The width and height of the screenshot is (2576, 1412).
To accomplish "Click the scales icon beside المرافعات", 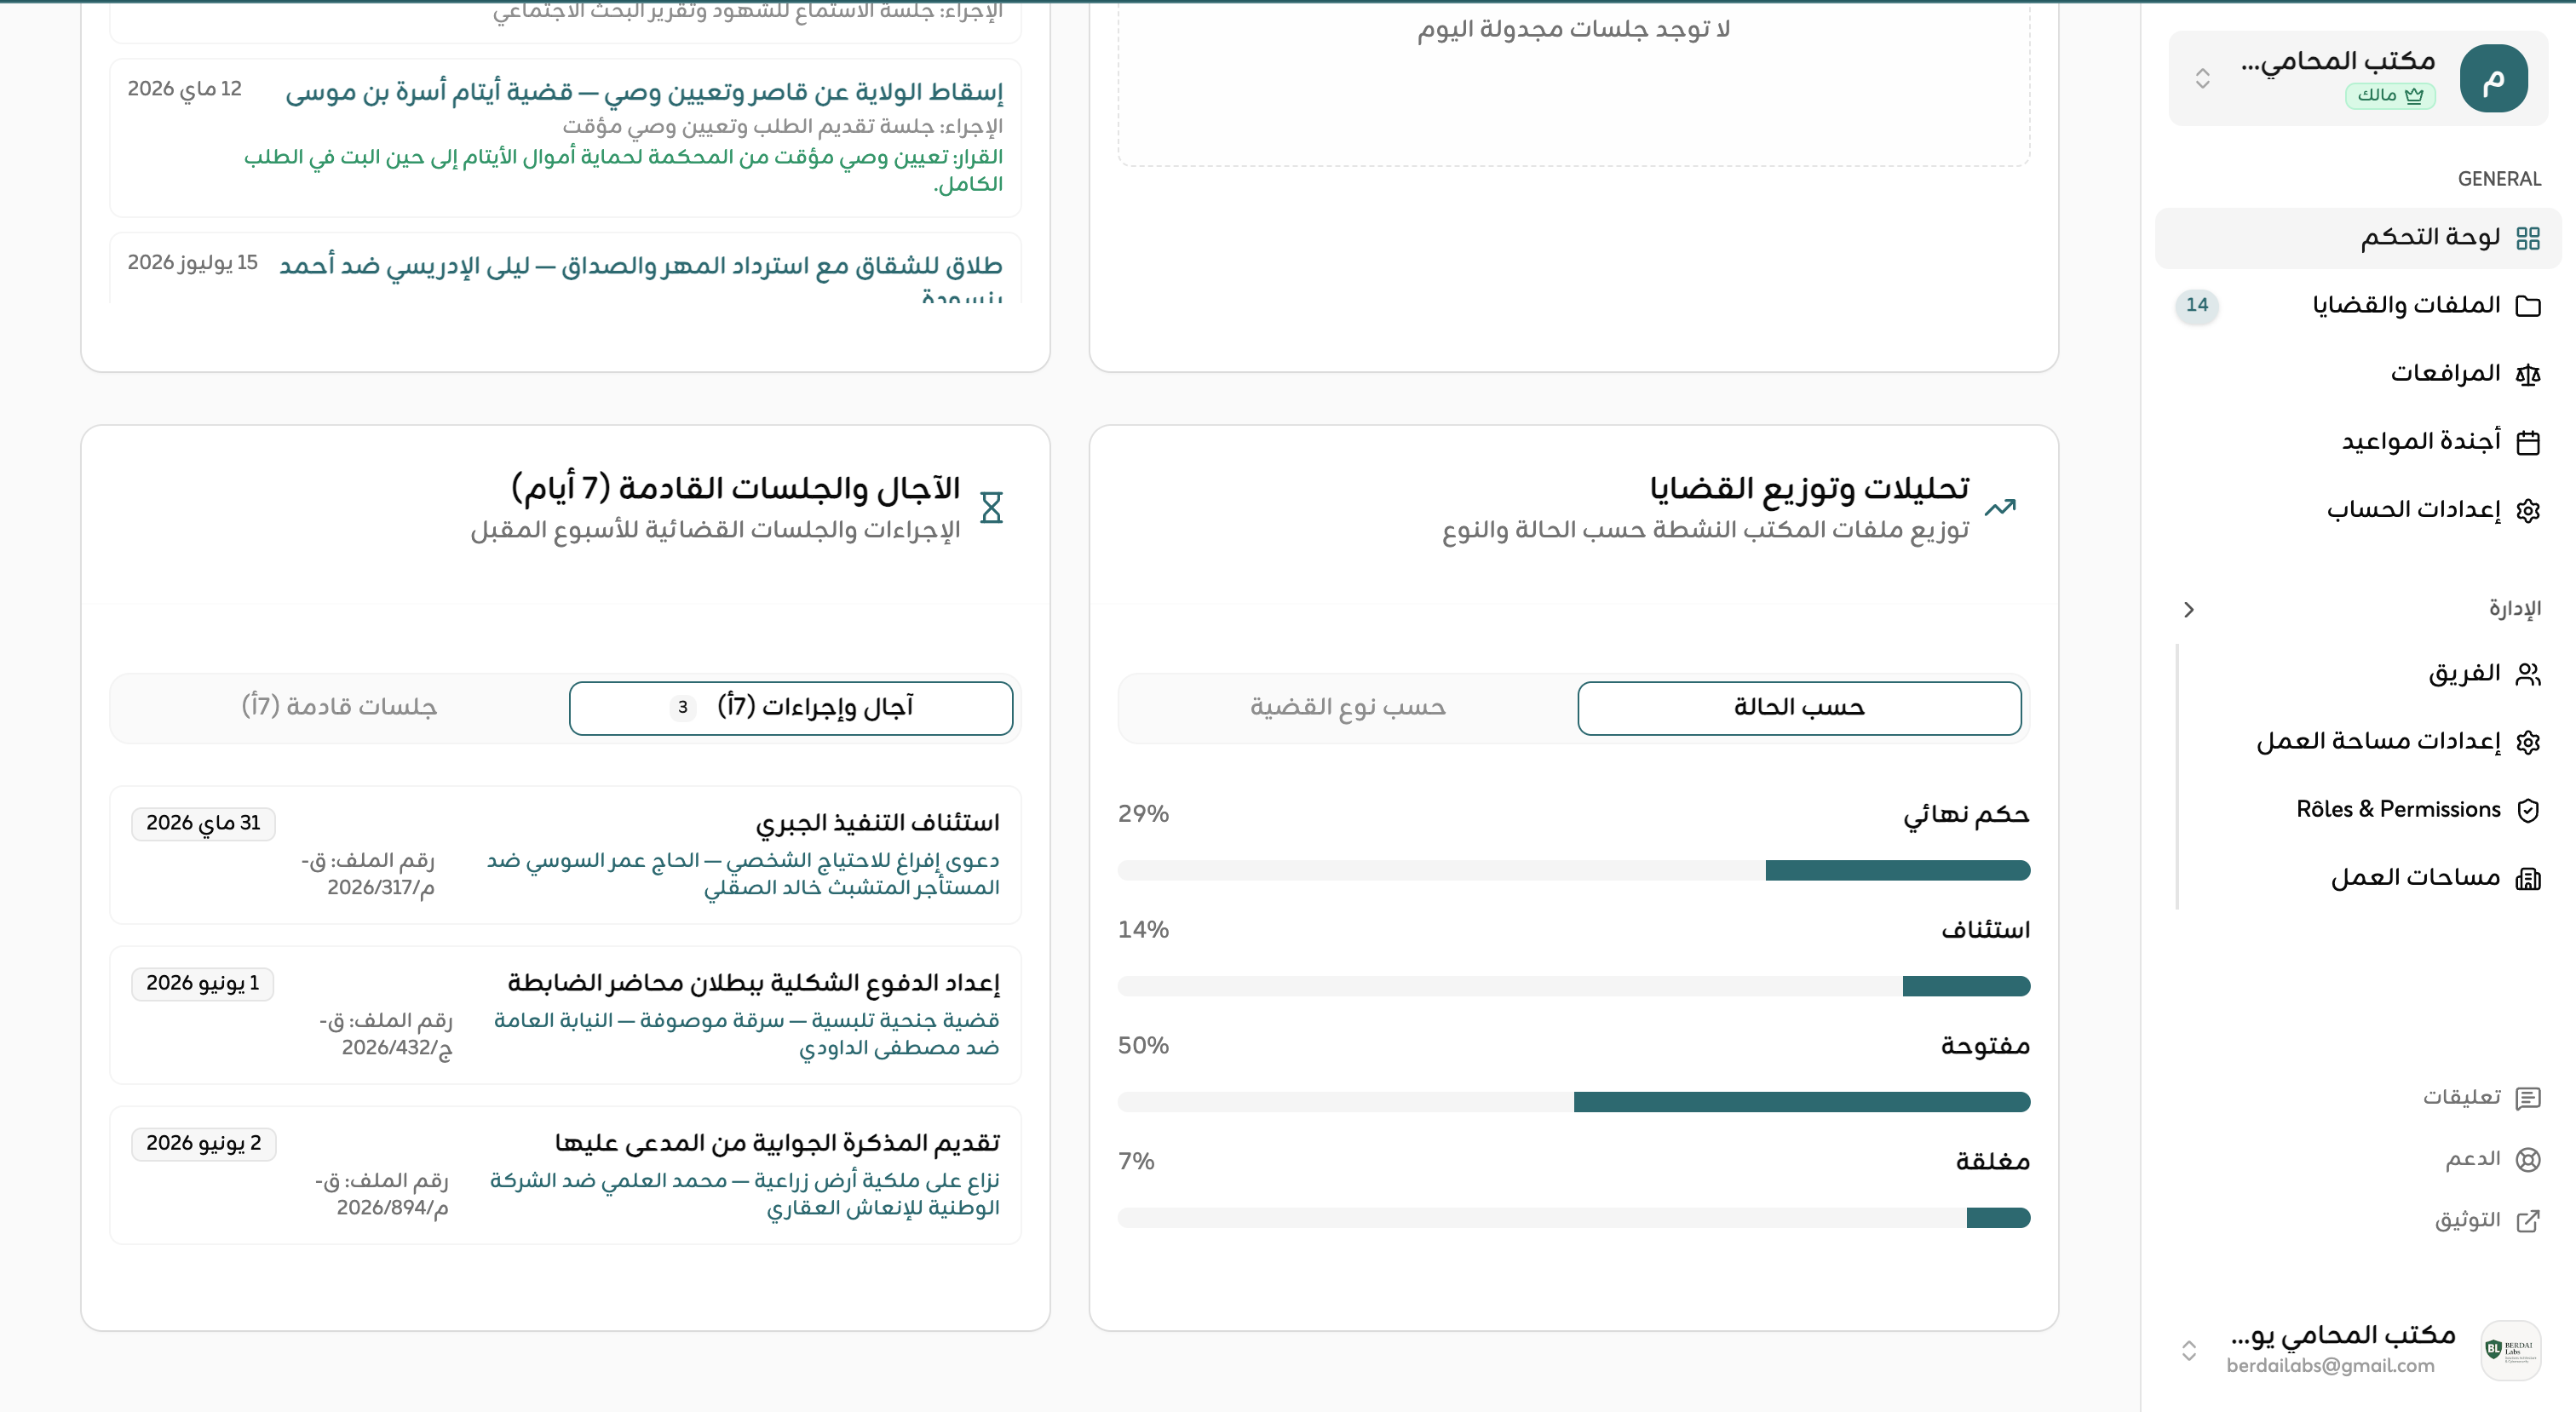I will tap(2527, 374).
